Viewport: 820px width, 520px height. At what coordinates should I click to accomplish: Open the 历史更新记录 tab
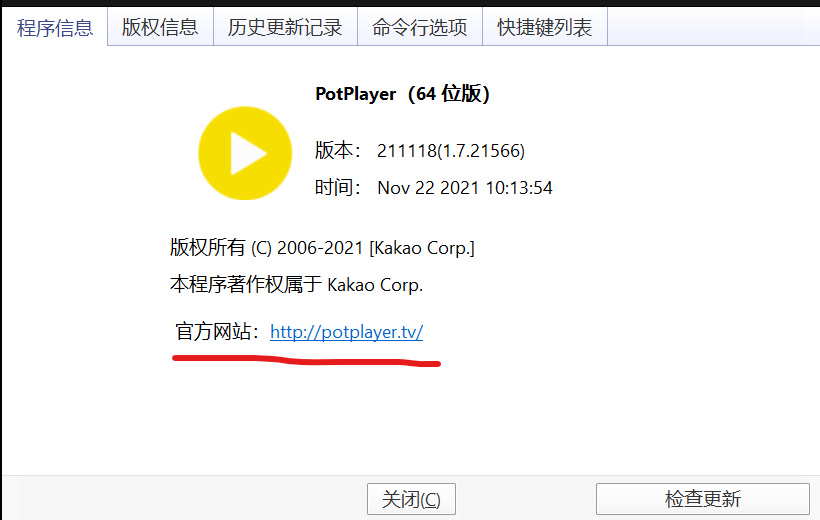[x=285, y=27]
